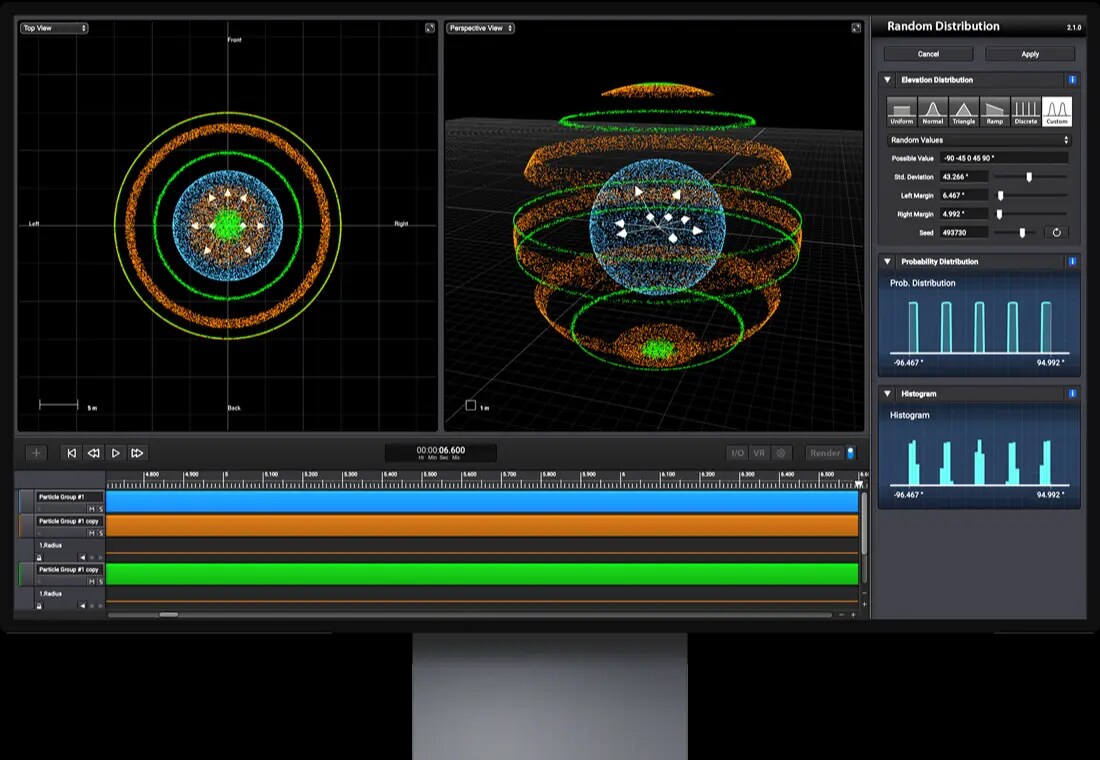Open the Perspective View dropdown
This screenshot has width=1100, height=760.
click(481, 28)
